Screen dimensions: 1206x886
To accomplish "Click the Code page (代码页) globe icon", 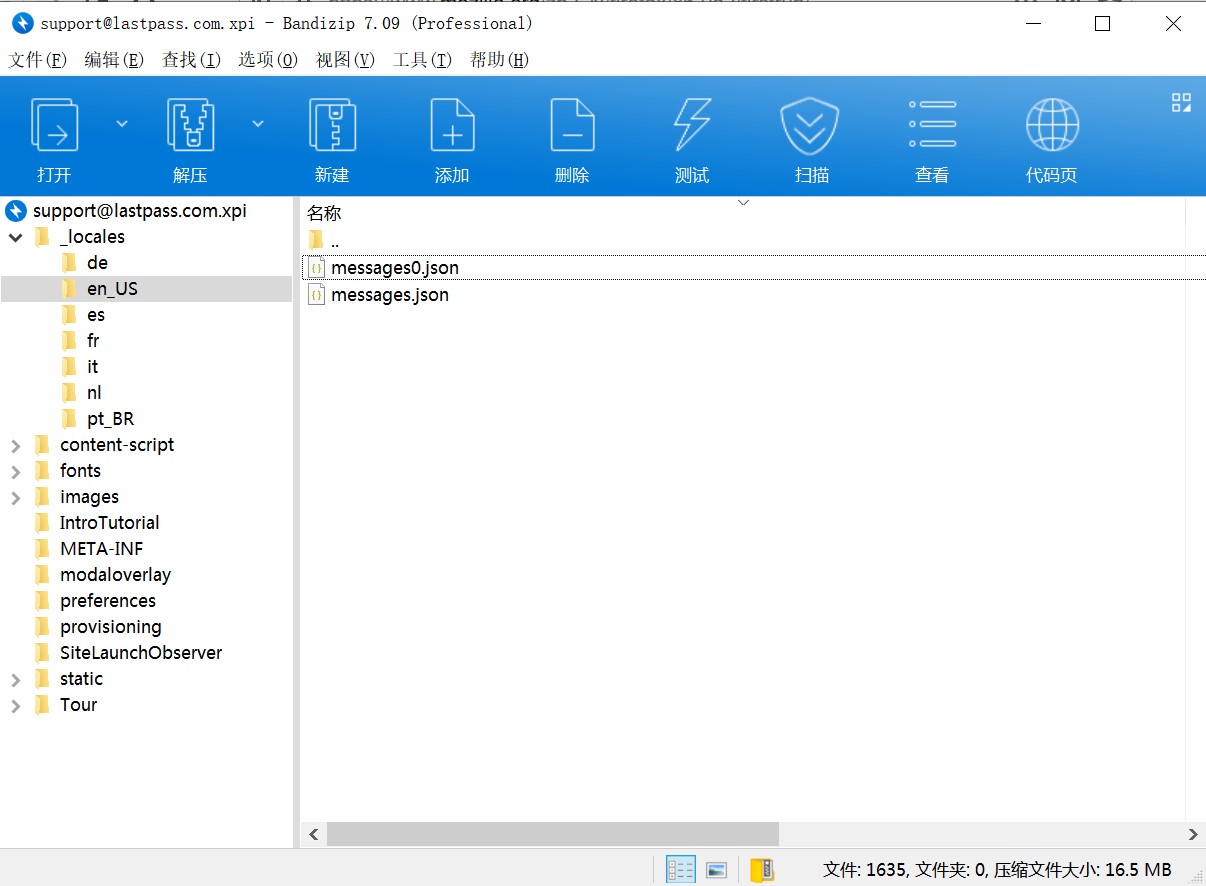I will click(1052, 125).
